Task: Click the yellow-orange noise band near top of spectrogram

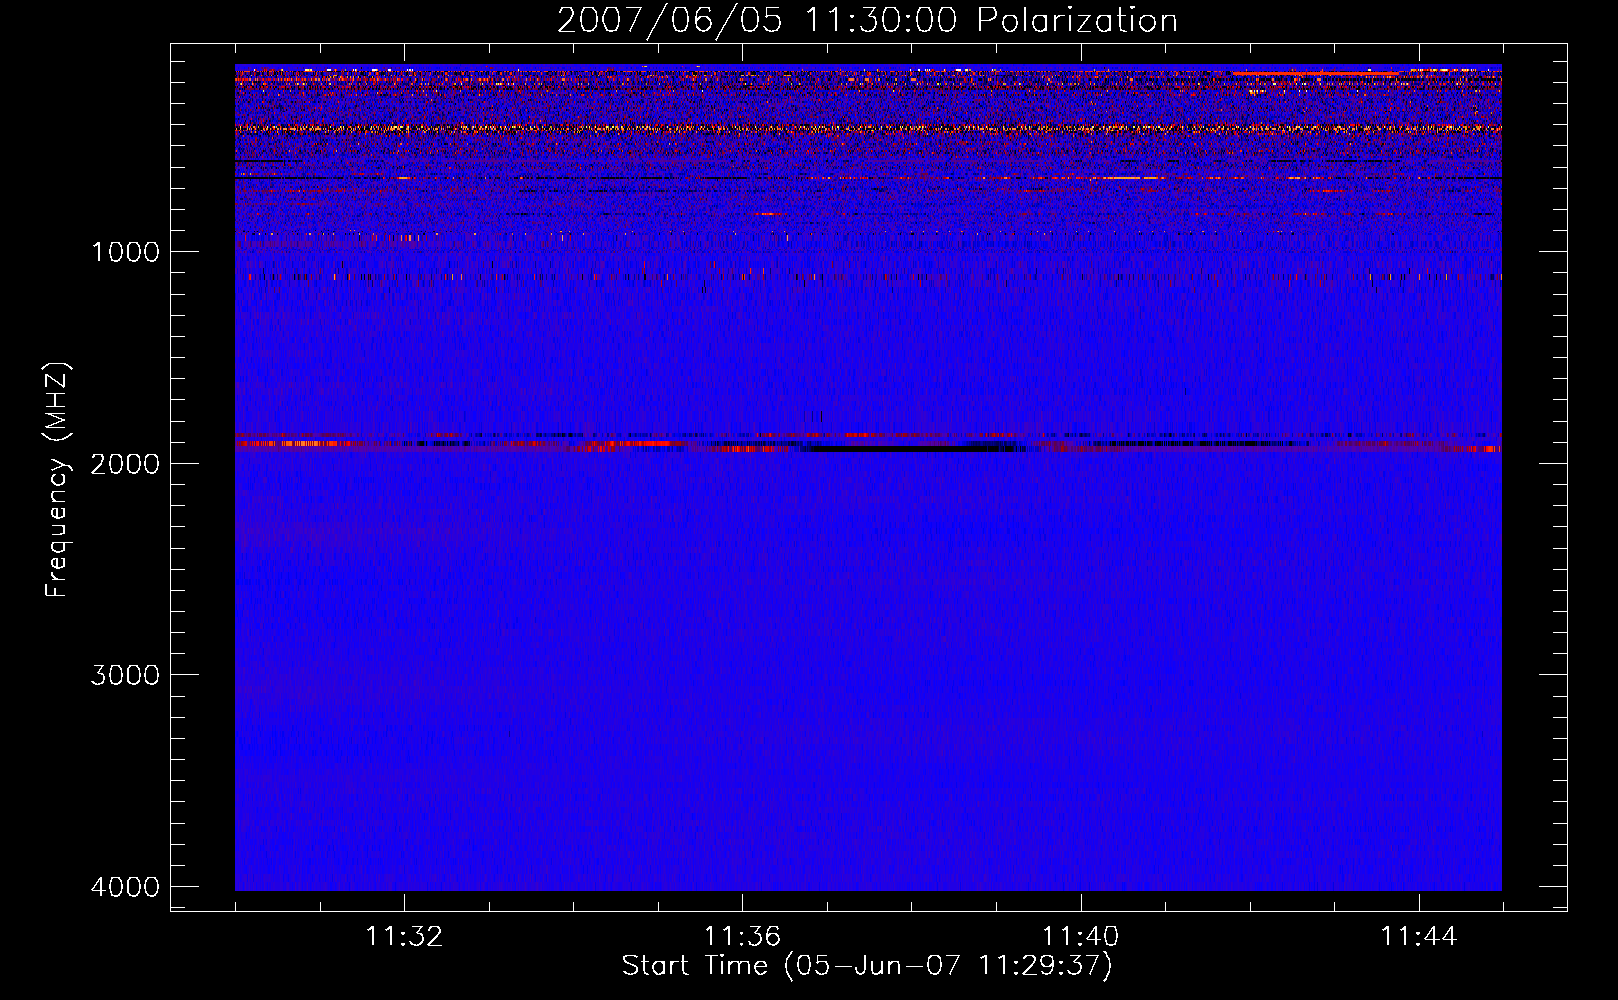Action: 868,129
